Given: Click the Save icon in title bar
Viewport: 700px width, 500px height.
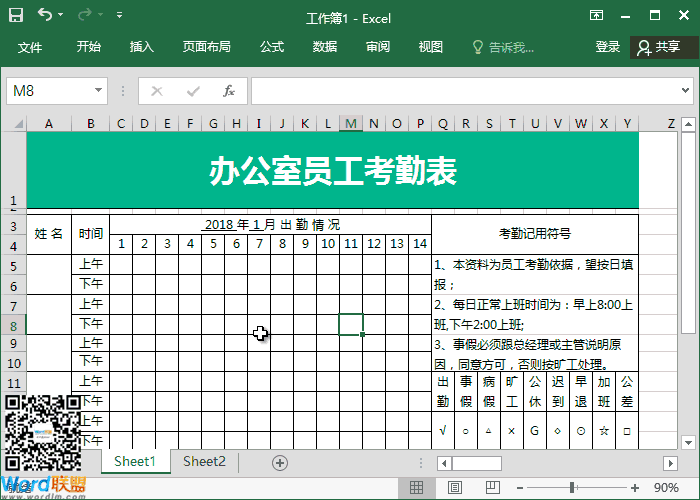Looking at the screenshot, I should tap(16, 15).
